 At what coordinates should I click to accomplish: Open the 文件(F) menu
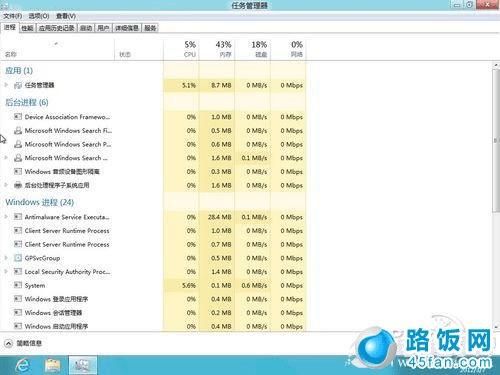pyautogui.click(x=13, y=16)
